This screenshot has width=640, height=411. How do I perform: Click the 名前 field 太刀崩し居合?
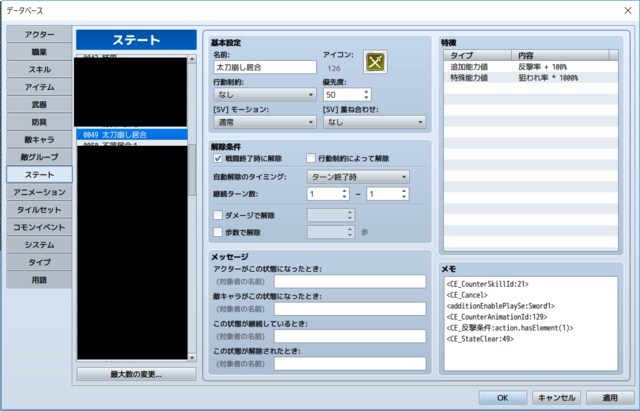[264, 67]
